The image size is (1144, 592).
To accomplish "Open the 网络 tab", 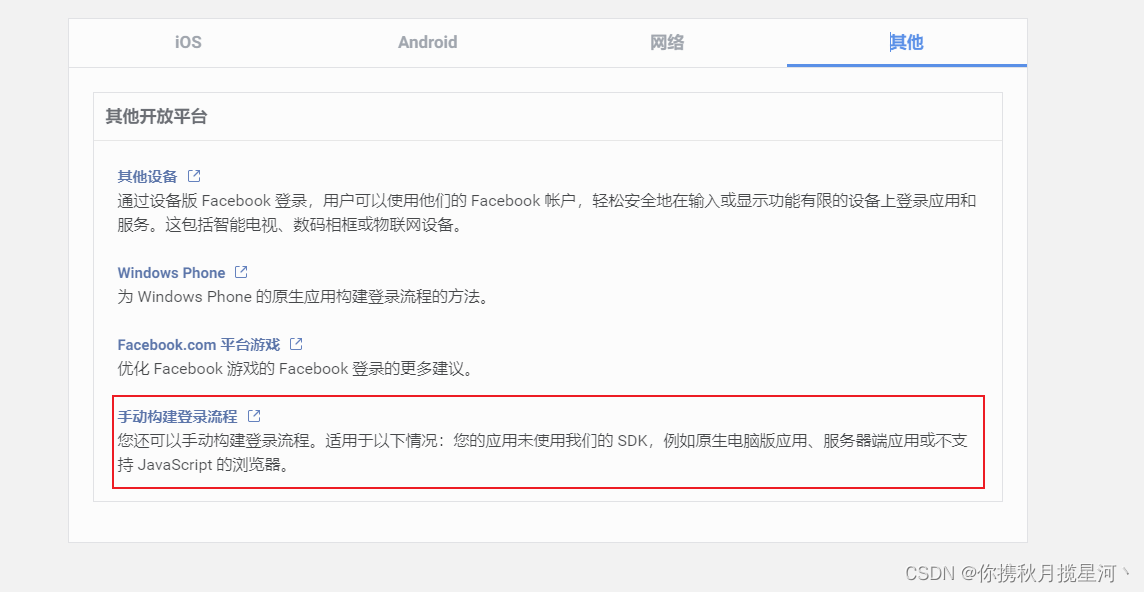I will (667, 42).
